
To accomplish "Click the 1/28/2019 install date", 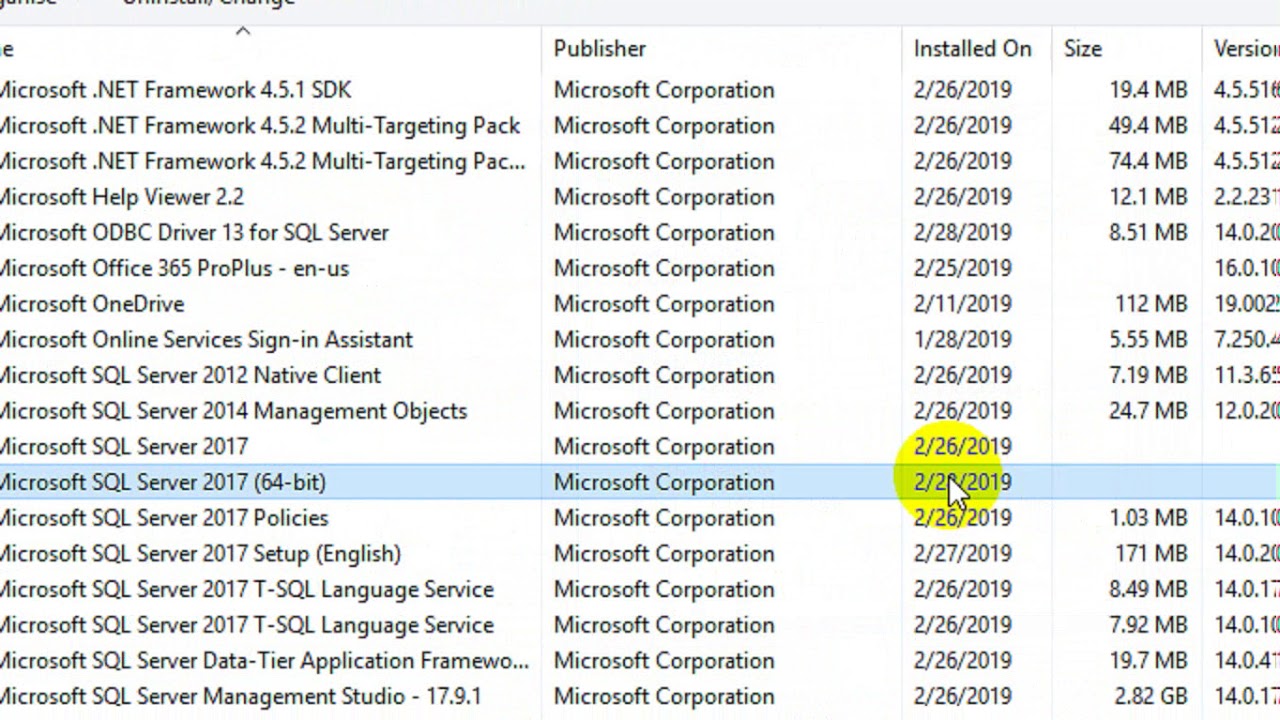I will coord(962,340).
